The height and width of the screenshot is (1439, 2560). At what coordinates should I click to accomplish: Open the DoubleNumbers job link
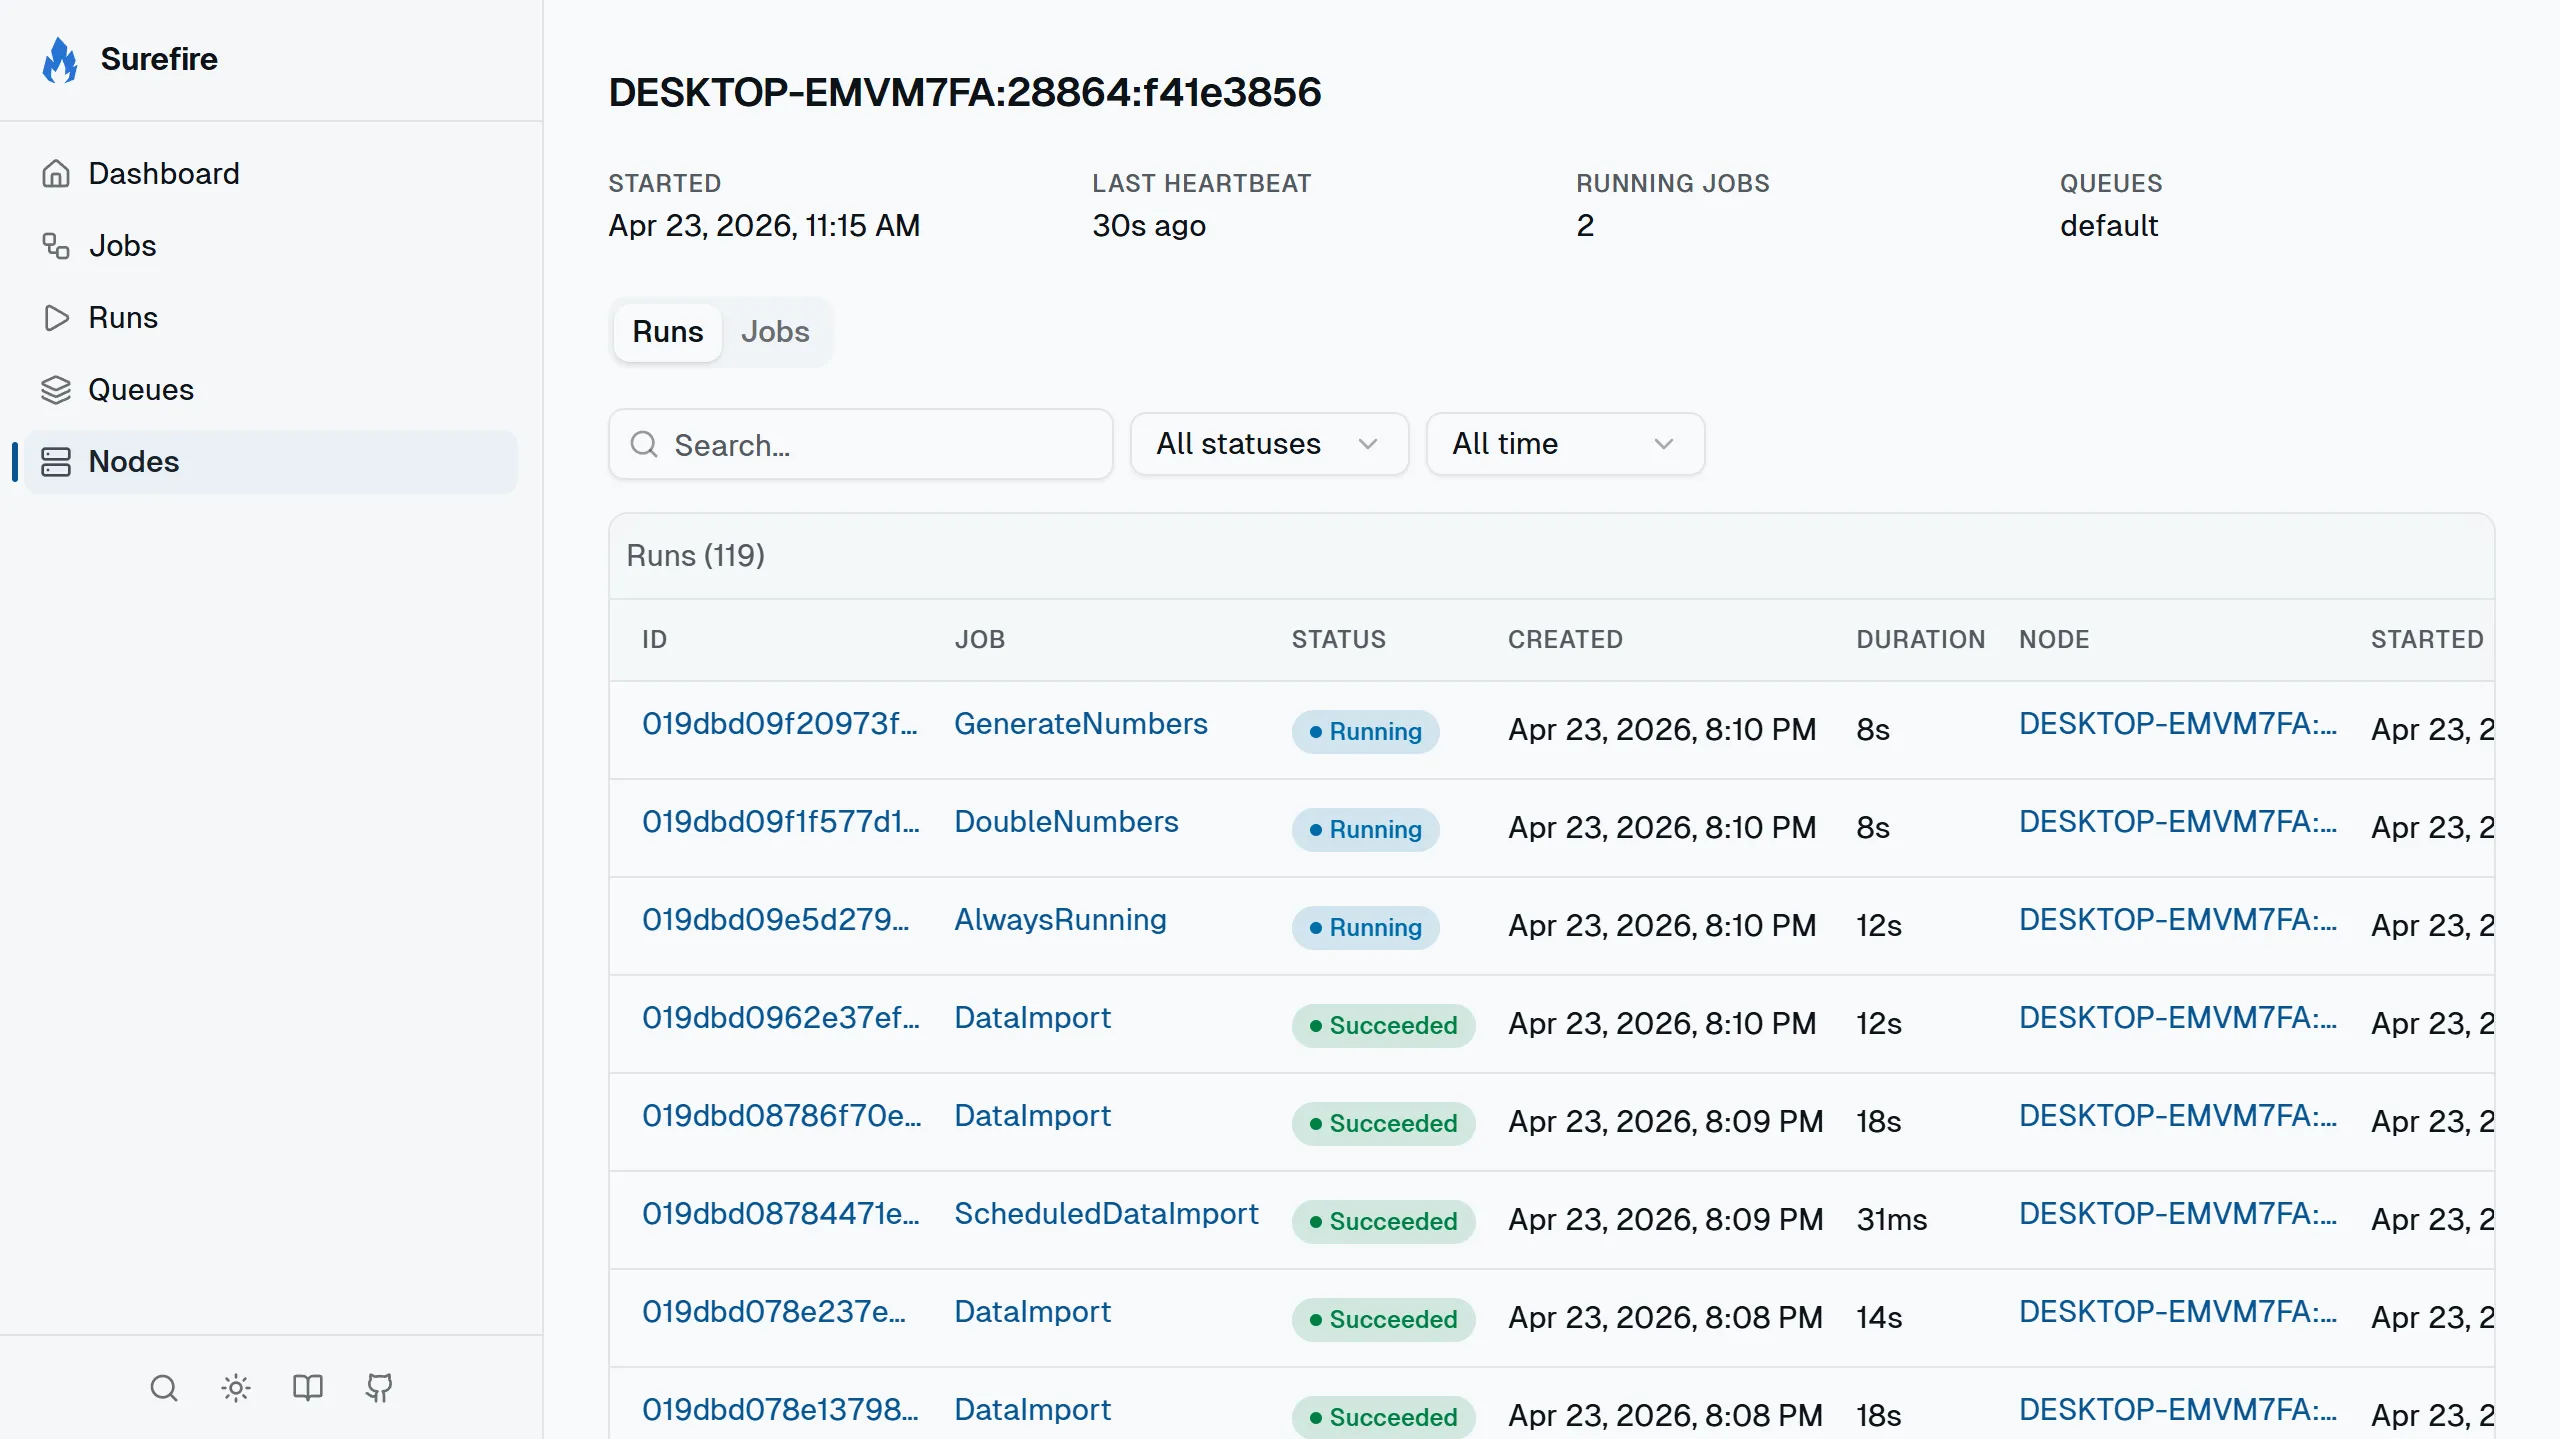pos(1066,822)
